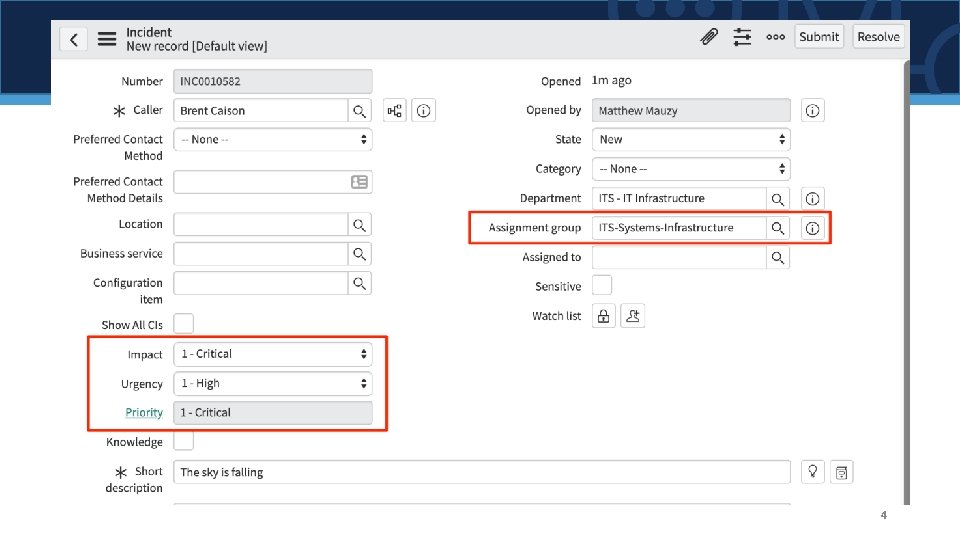This screenshot has width=960, height=540.
Task: Go back using the left chevron button
Action: tap(73, 39)
